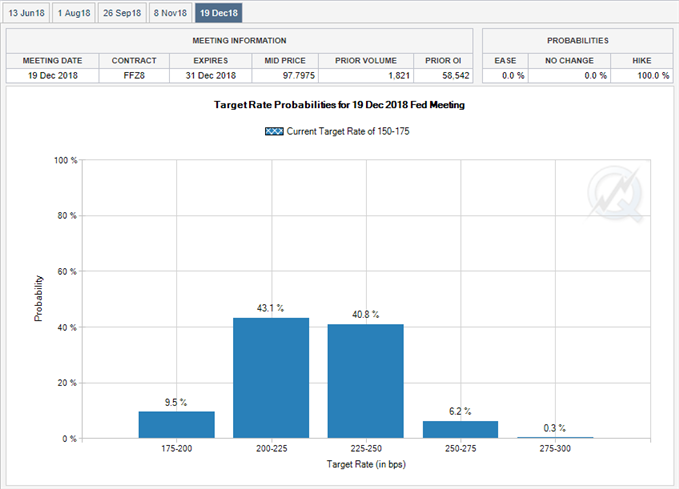Click the MEETING DATE column header

pos(52,61)
